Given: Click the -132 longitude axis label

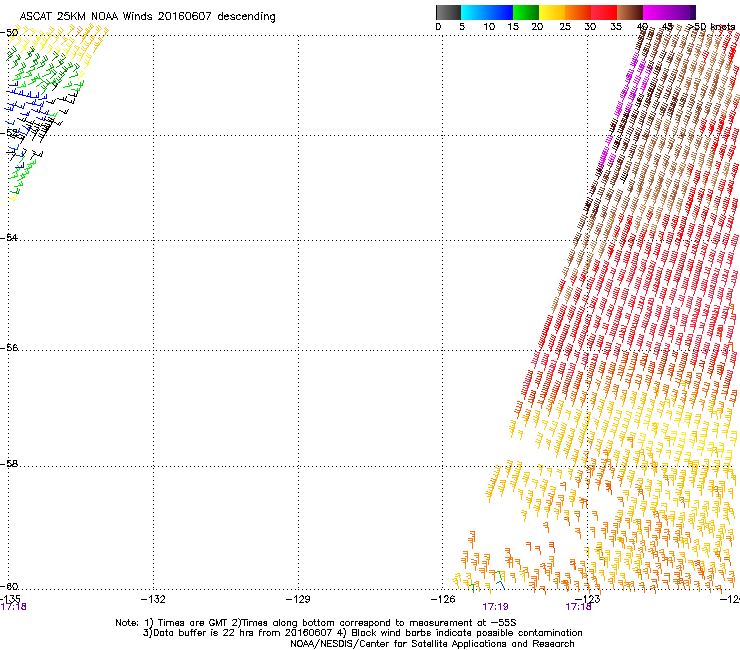Looking at the screenshot, I should 153,599.
